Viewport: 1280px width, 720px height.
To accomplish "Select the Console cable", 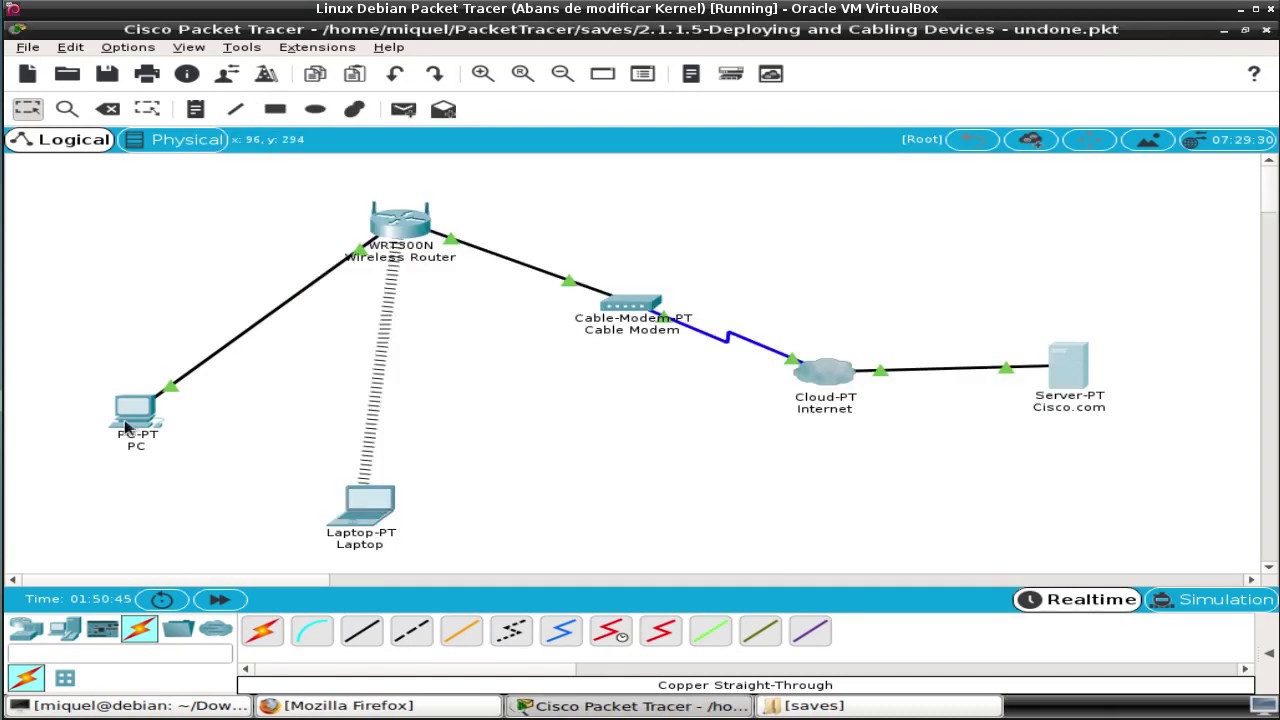I will pos(312,631).
